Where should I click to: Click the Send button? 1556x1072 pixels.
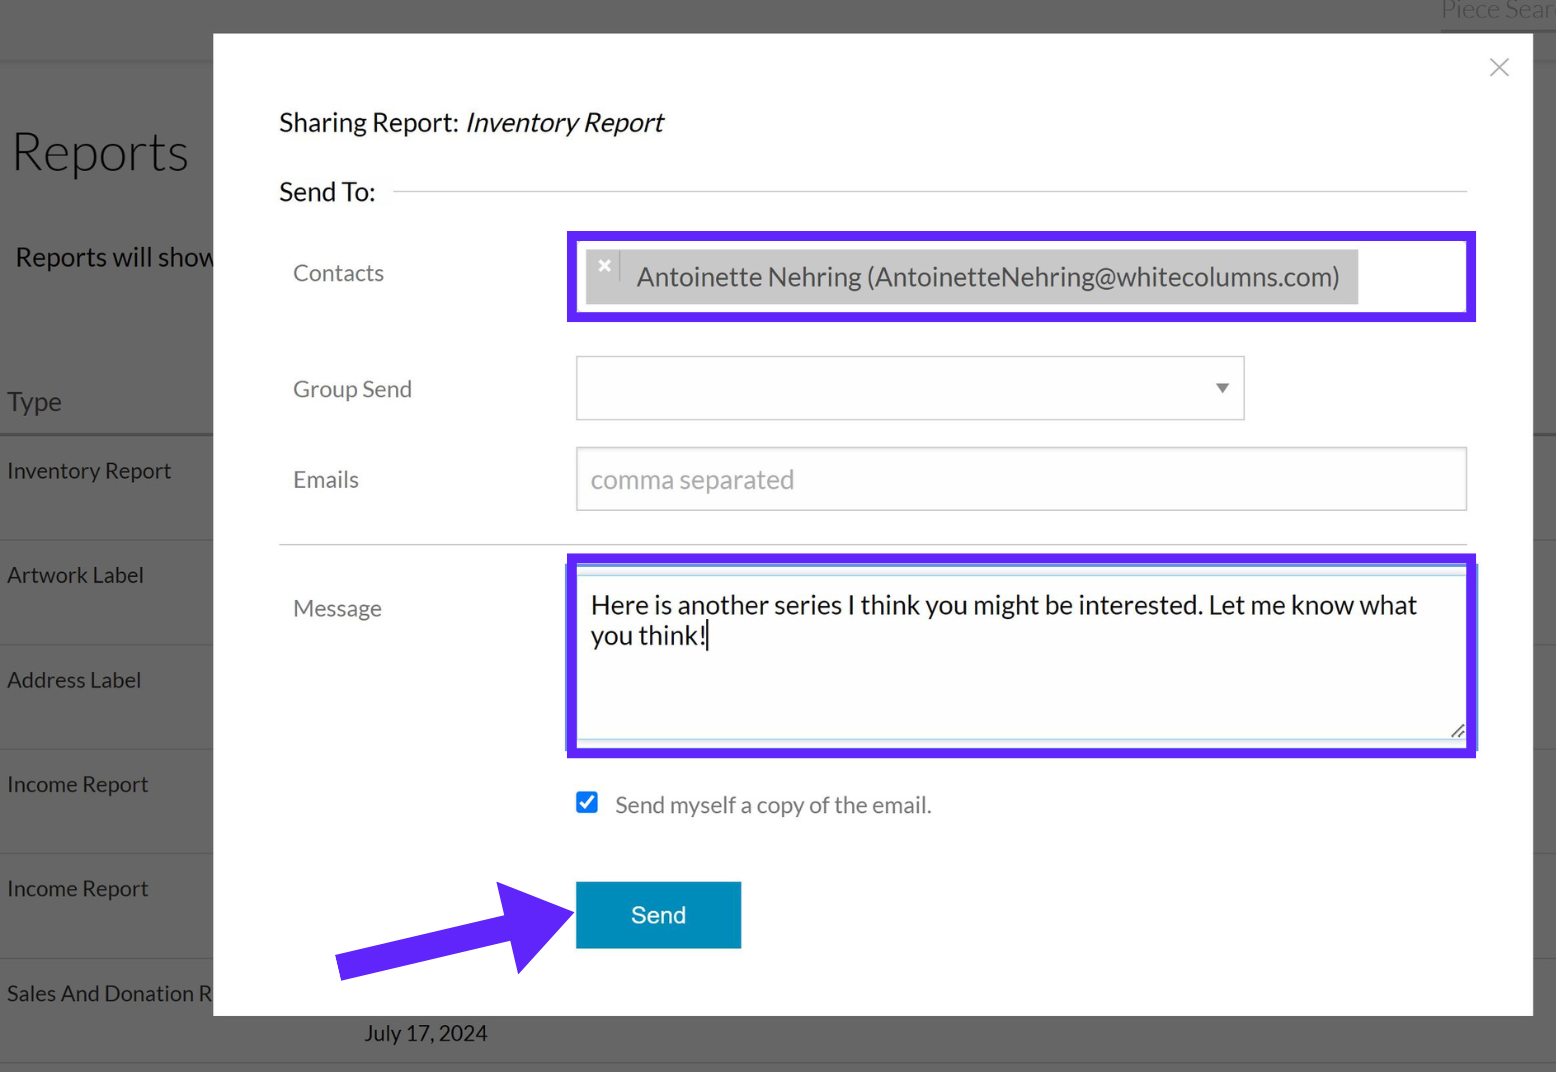658,915
